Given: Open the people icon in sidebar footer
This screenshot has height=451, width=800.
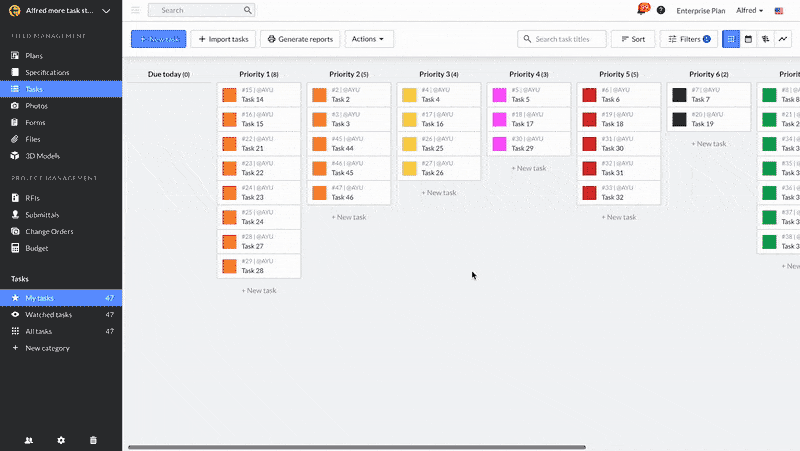Looking at the screenshot, I should (29, 440).
